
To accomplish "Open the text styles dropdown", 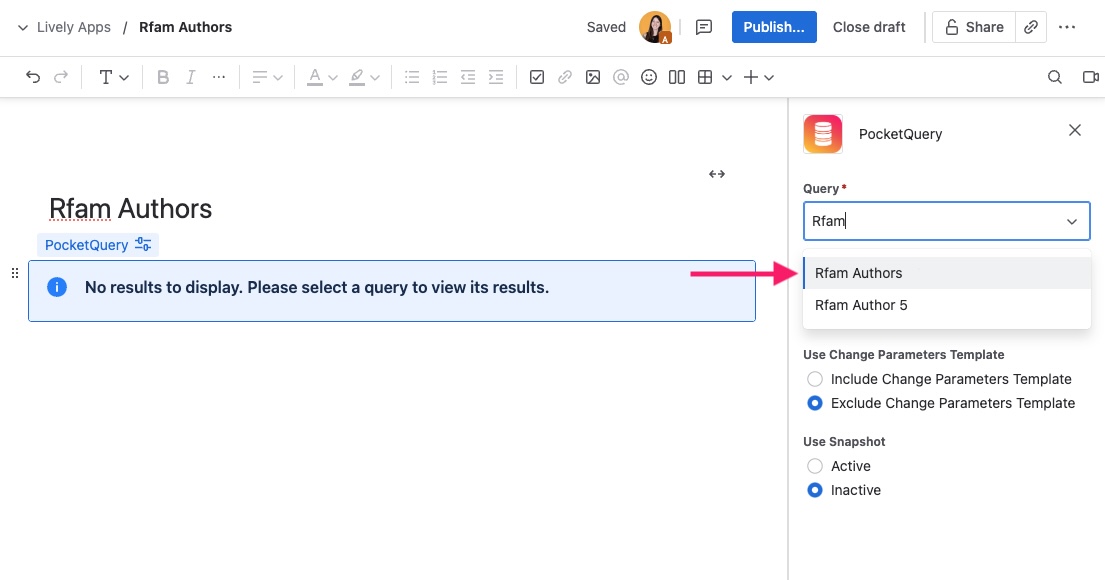I will click(x=113, y=77).
